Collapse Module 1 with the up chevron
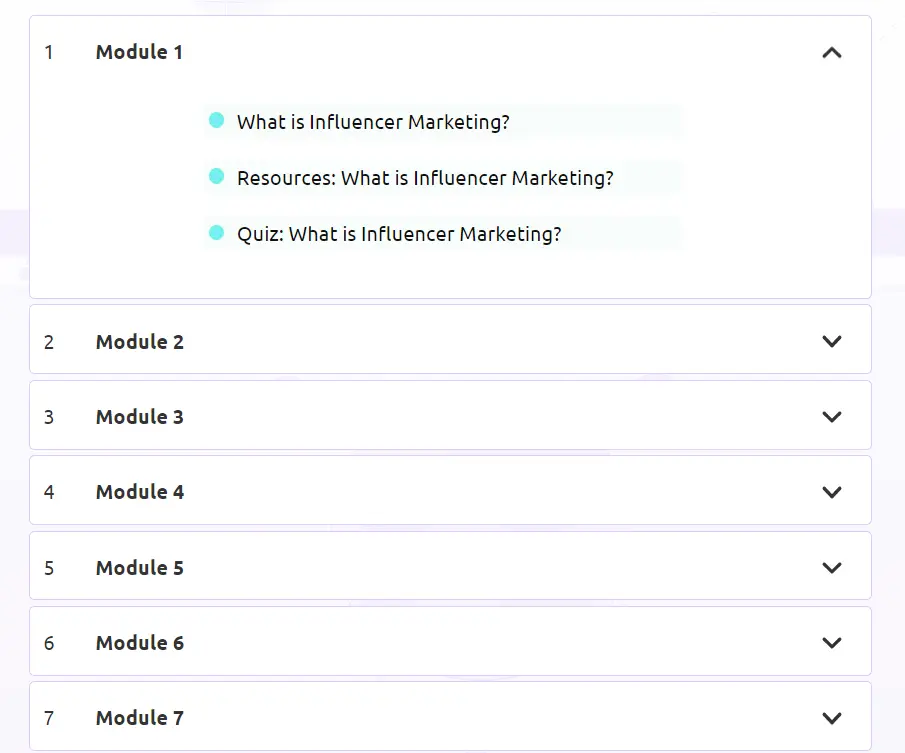The width and height of the screenshot is (905, 753). pyautogui.click(x=831, y=53)
